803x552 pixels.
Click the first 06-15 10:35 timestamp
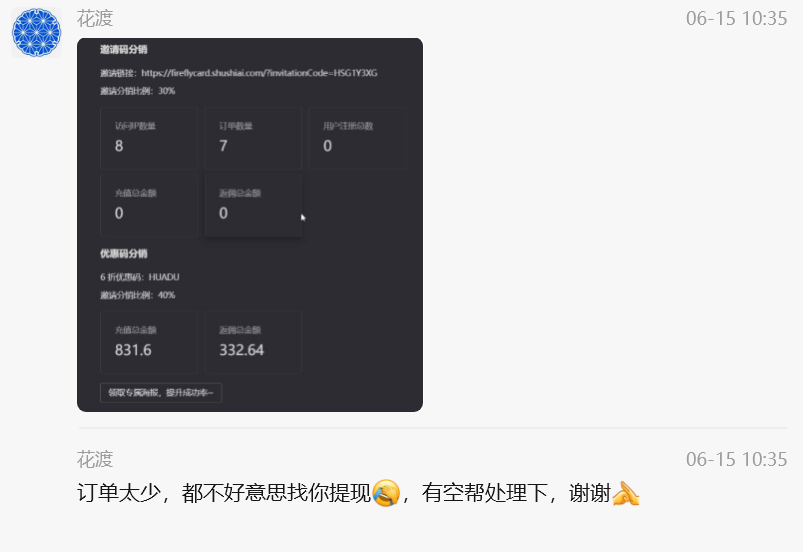736,19
